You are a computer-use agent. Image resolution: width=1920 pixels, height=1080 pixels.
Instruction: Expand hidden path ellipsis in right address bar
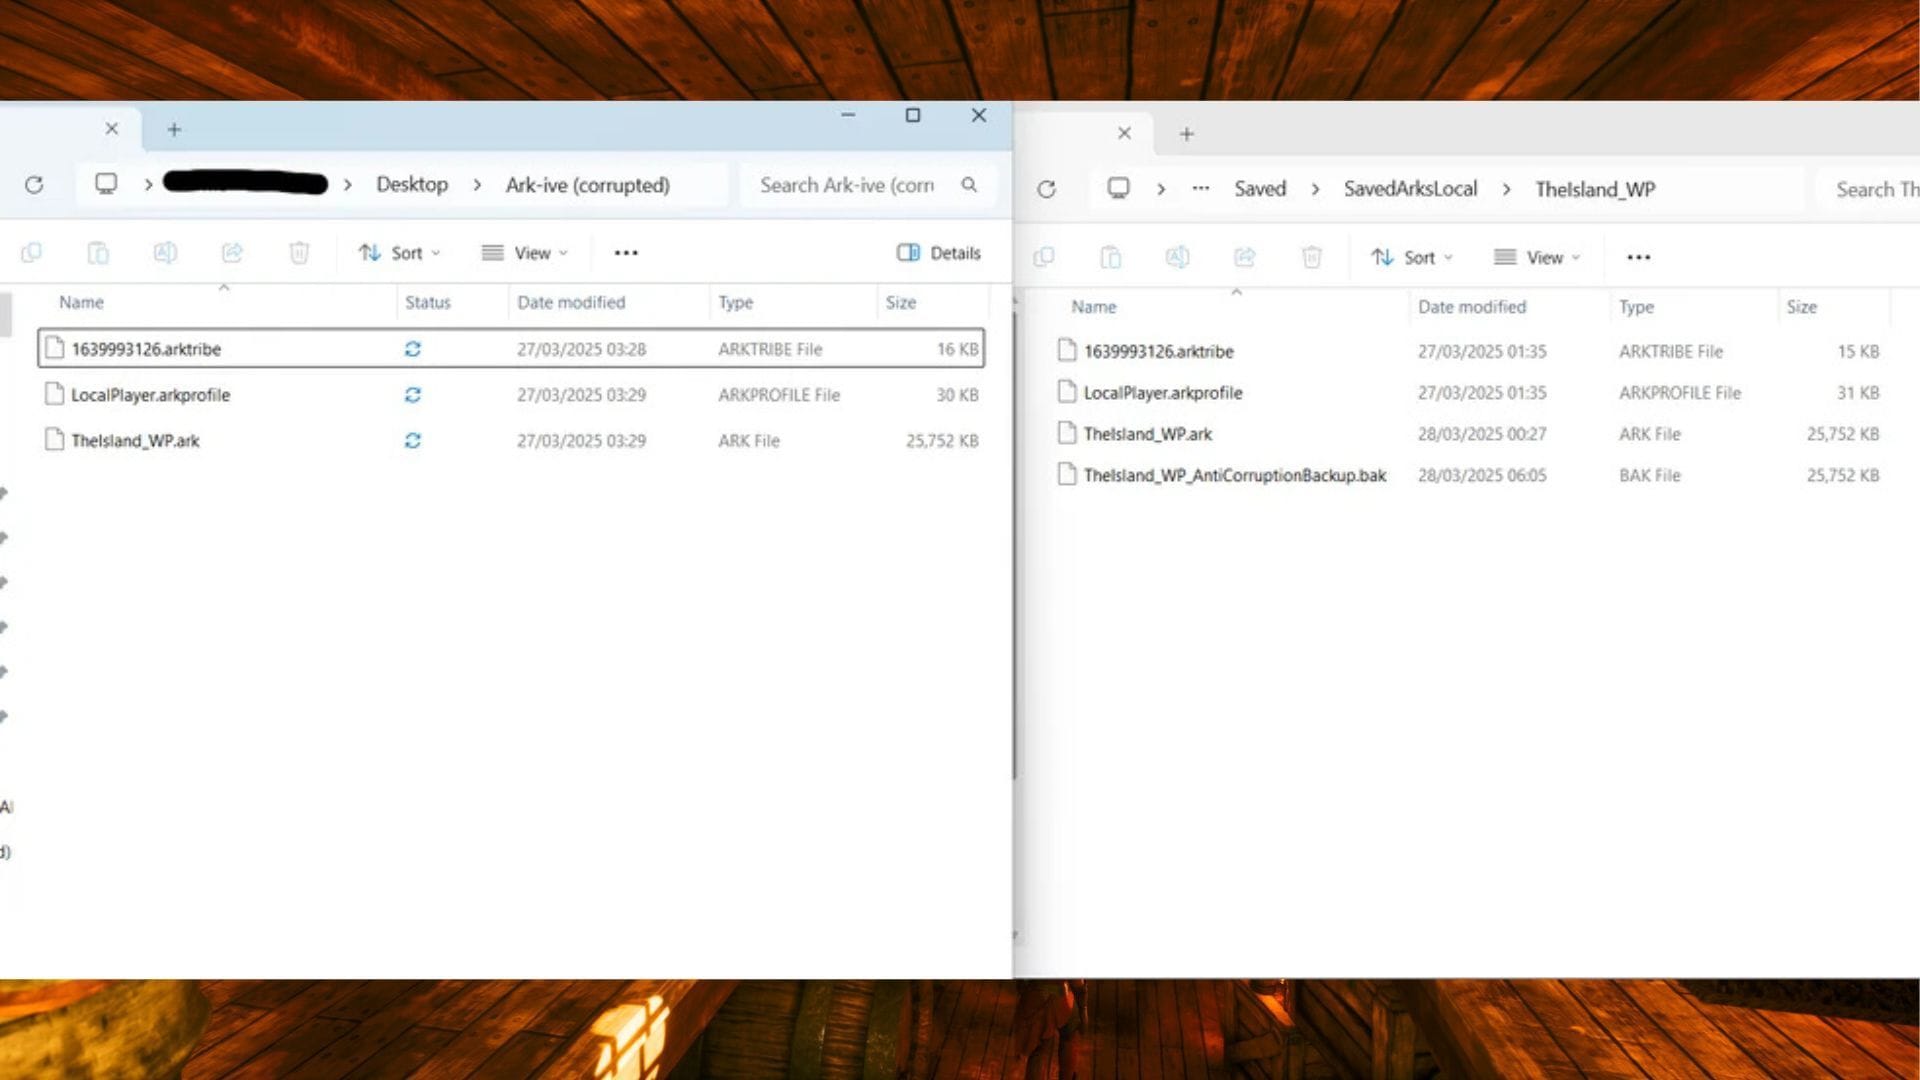point(1201,189)
